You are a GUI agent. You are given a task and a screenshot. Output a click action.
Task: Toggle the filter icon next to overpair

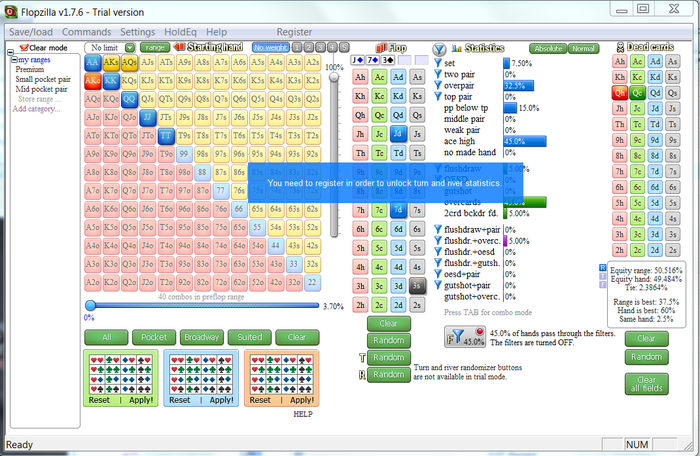pos(438,85)
